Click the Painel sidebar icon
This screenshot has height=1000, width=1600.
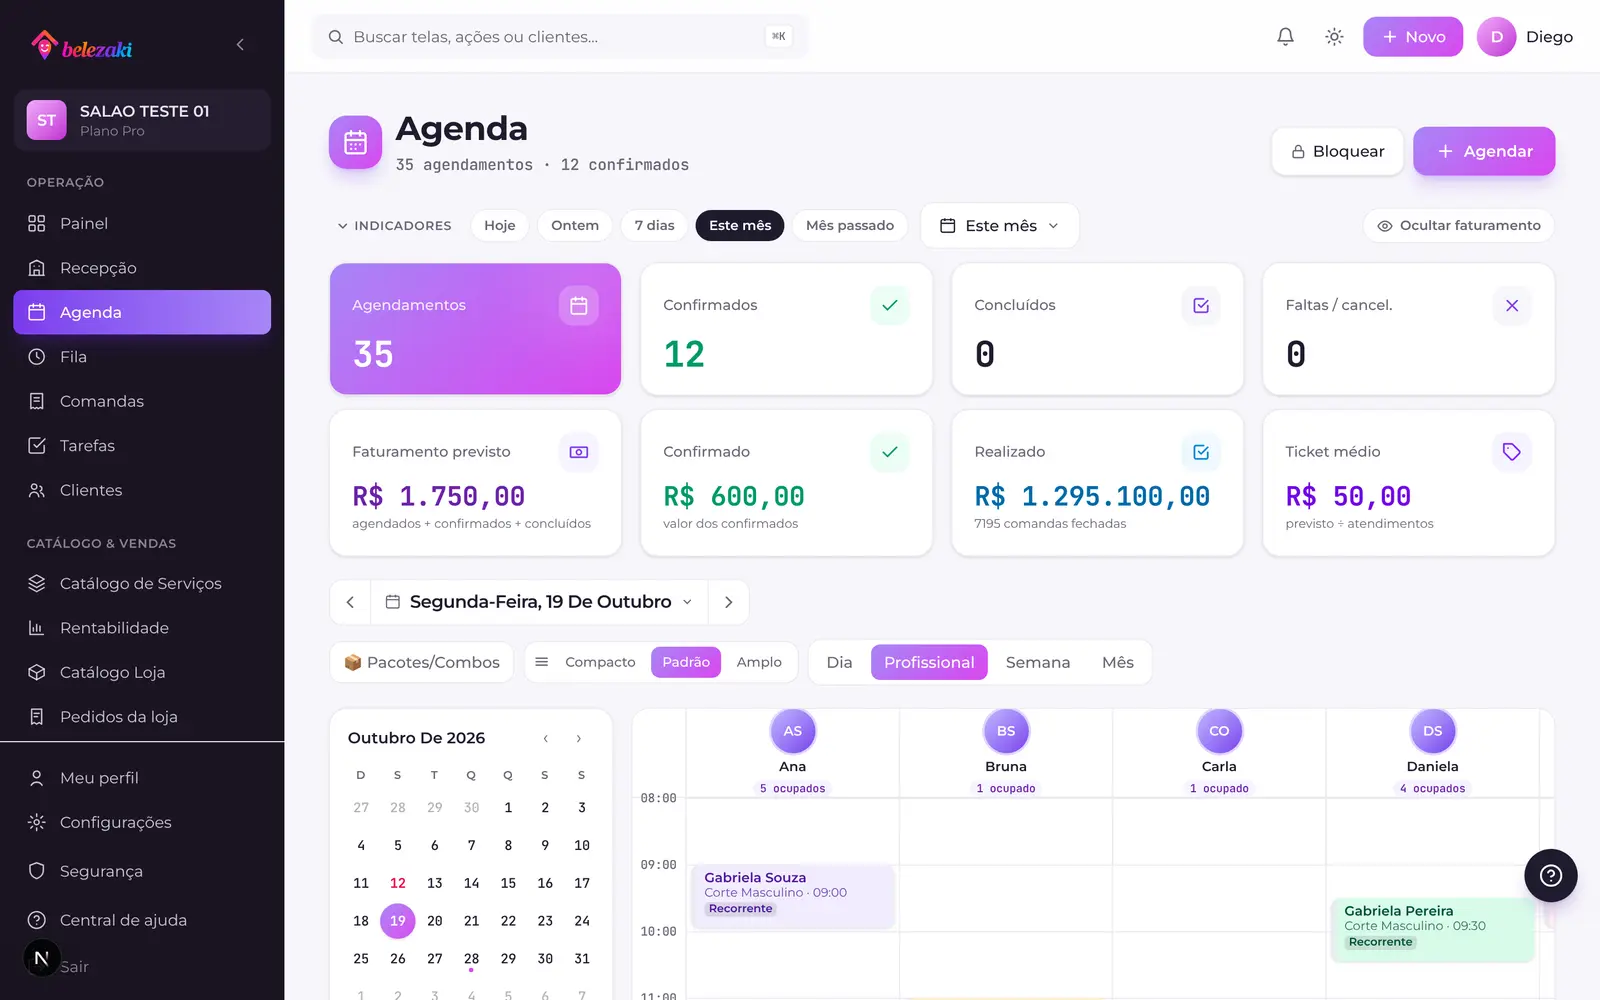(37, 223)
